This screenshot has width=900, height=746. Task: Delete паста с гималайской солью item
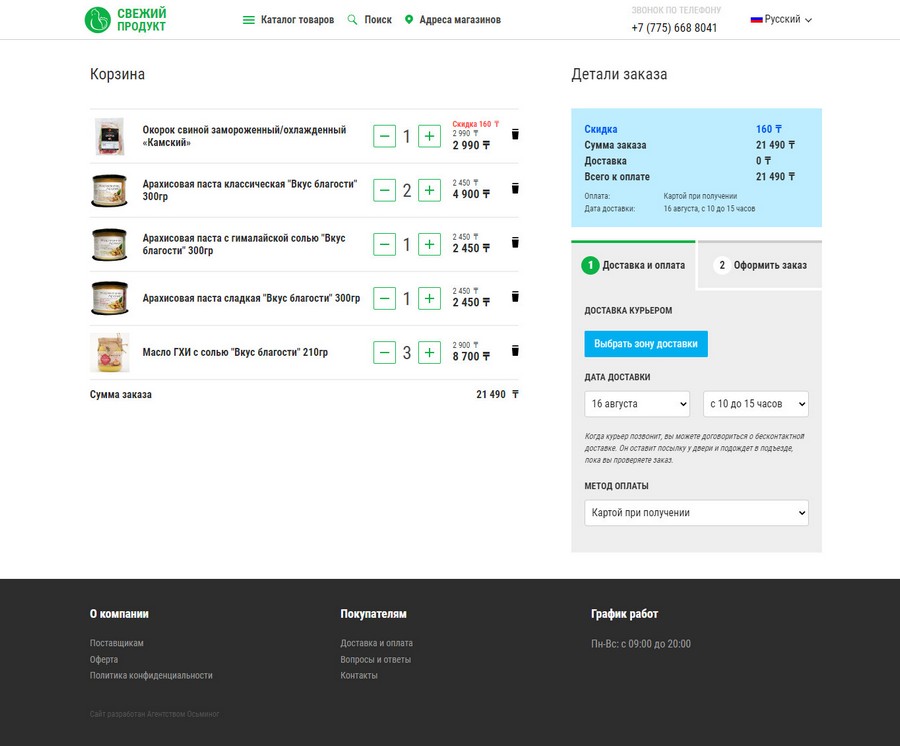(x=515, y=242)
